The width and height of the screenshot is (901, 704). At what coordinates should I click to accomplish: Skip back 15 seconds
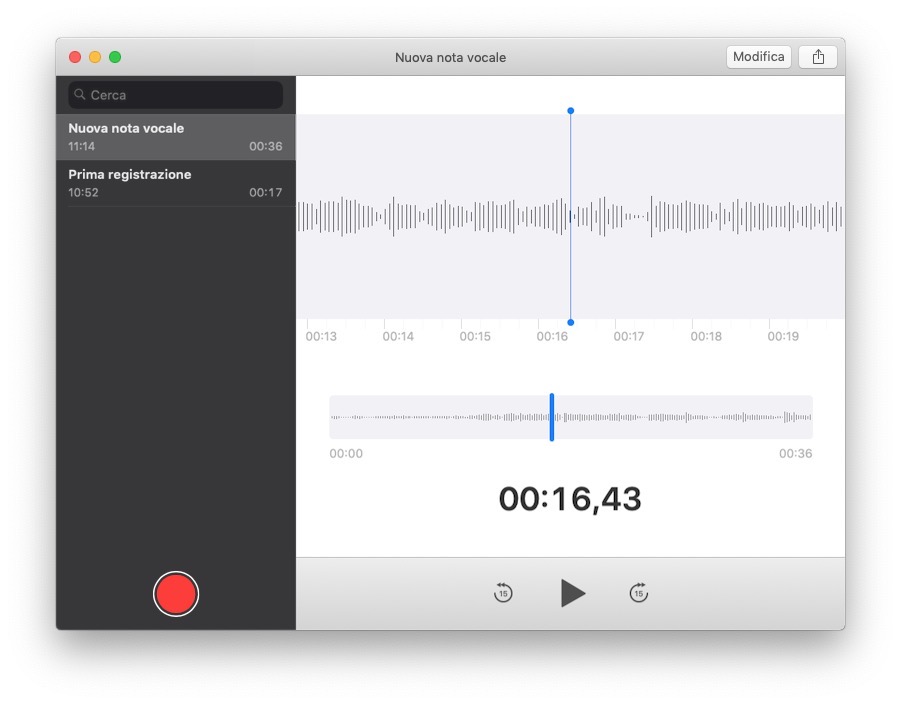click(503, 593)
